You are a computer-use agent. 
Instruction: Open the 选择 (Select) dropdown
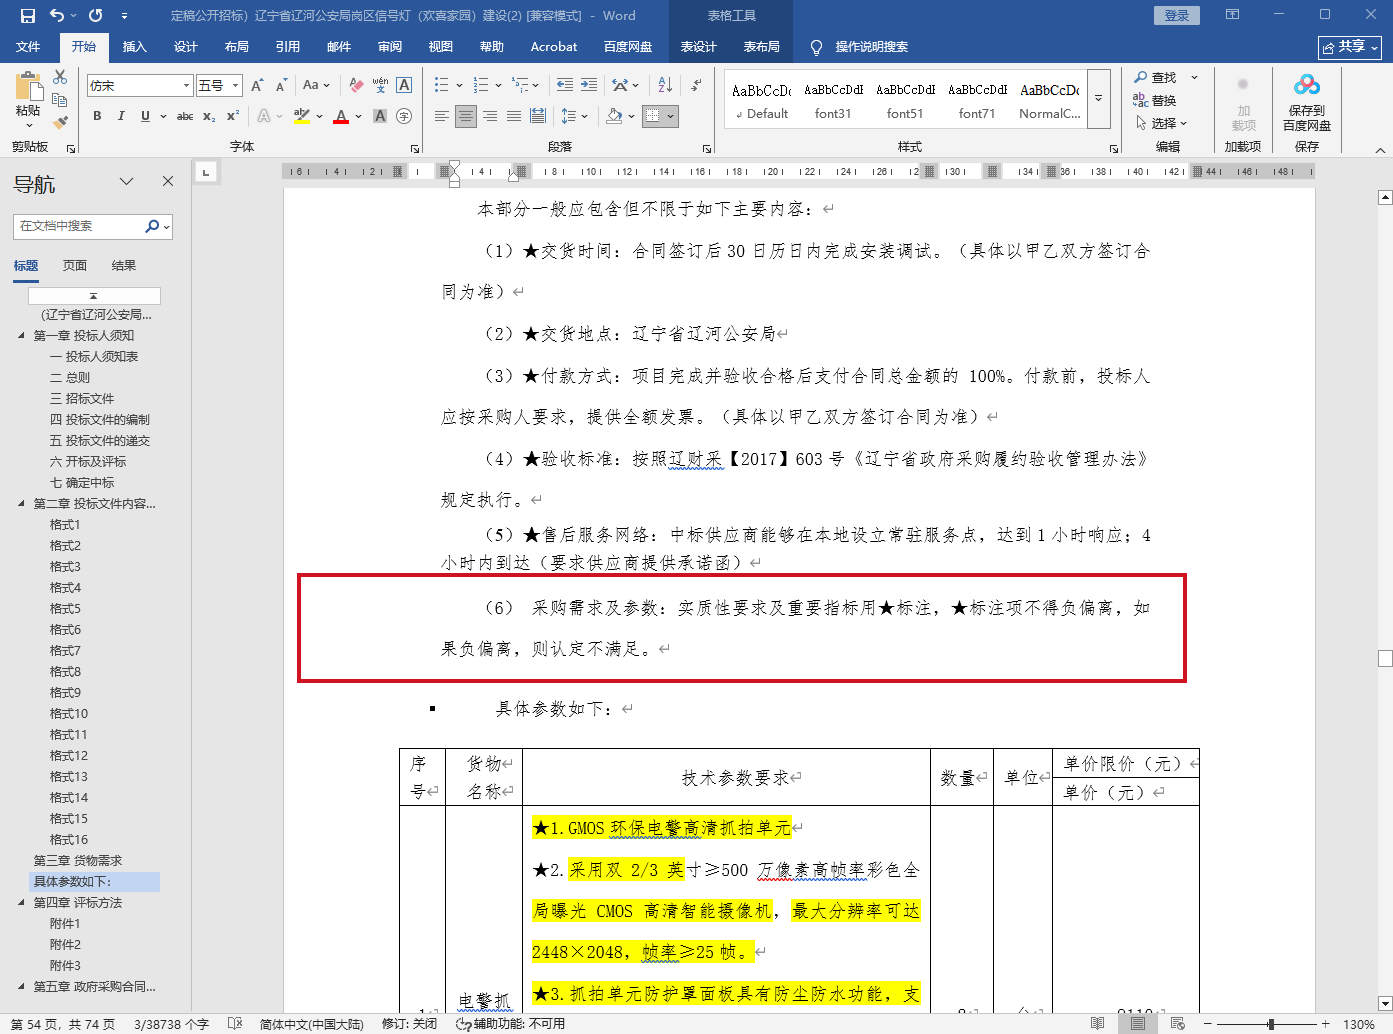click(1161, 123)
